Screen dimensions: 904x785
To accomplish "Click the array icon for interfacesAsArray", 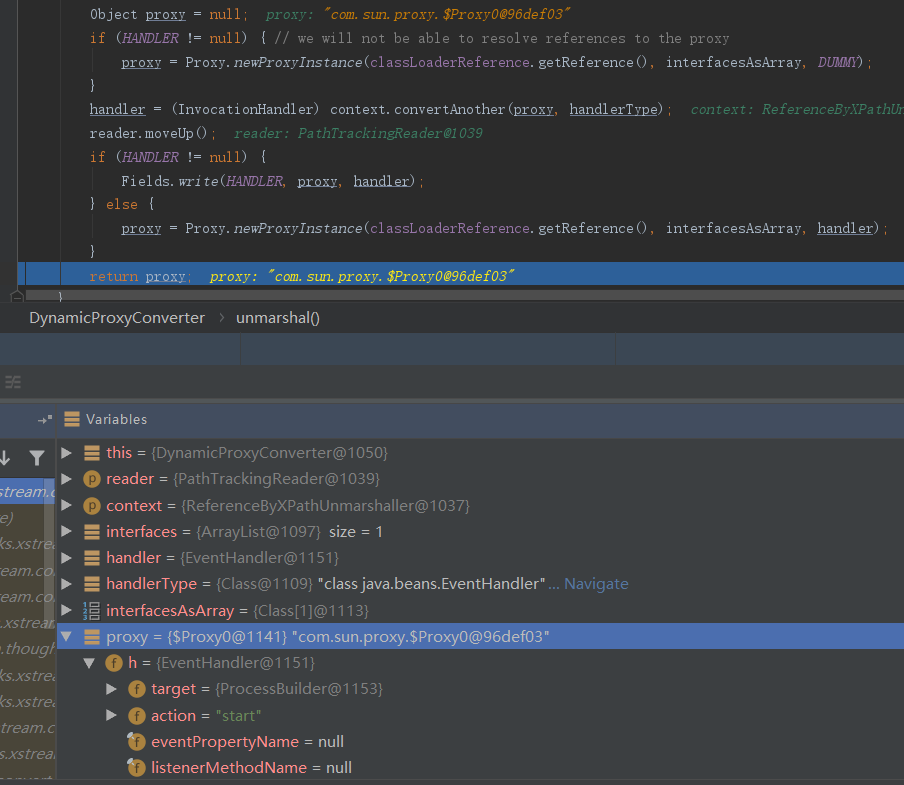I will (92, 610).
